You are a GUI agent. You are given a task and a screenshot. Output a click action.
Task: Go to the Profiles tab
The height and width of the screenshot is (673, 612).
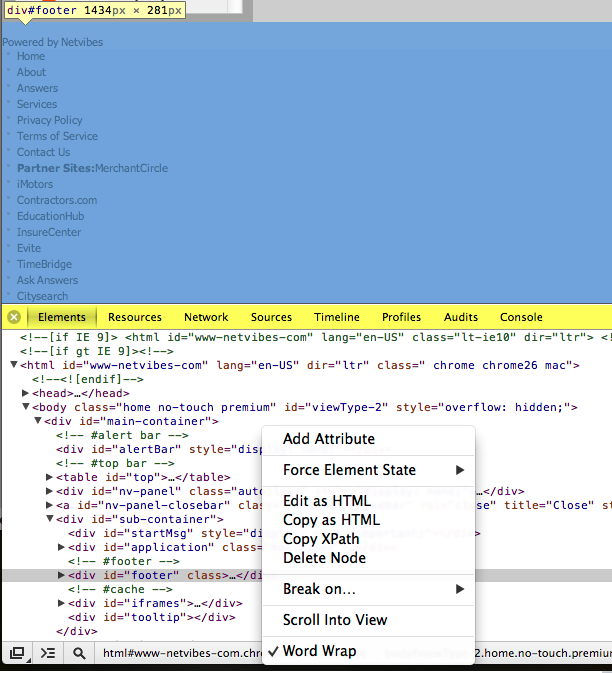pyautogui.click(x=401, y=317)
